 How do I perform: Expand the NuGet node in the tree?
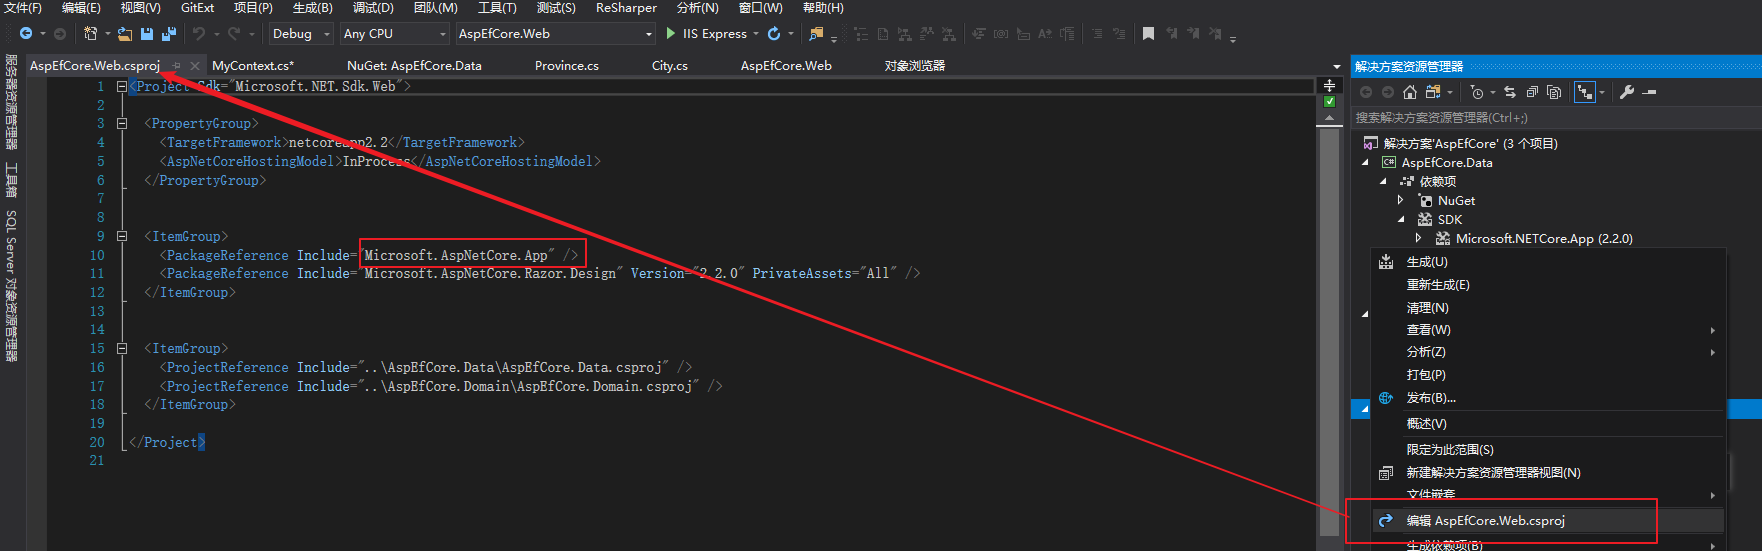pos(1401,201)
